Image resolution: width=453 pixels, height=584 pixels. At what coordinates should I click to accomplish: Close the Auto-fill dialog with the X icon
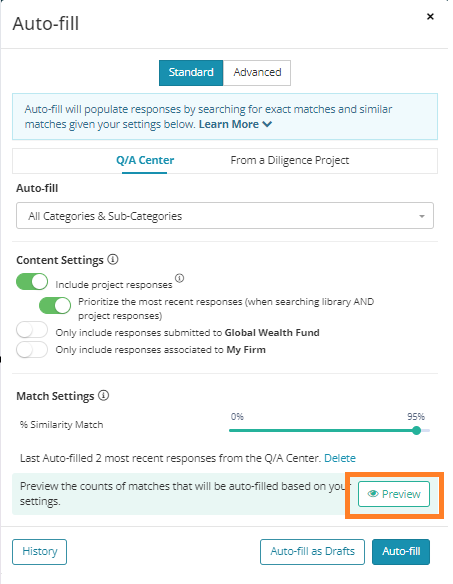tap(430, 16)
